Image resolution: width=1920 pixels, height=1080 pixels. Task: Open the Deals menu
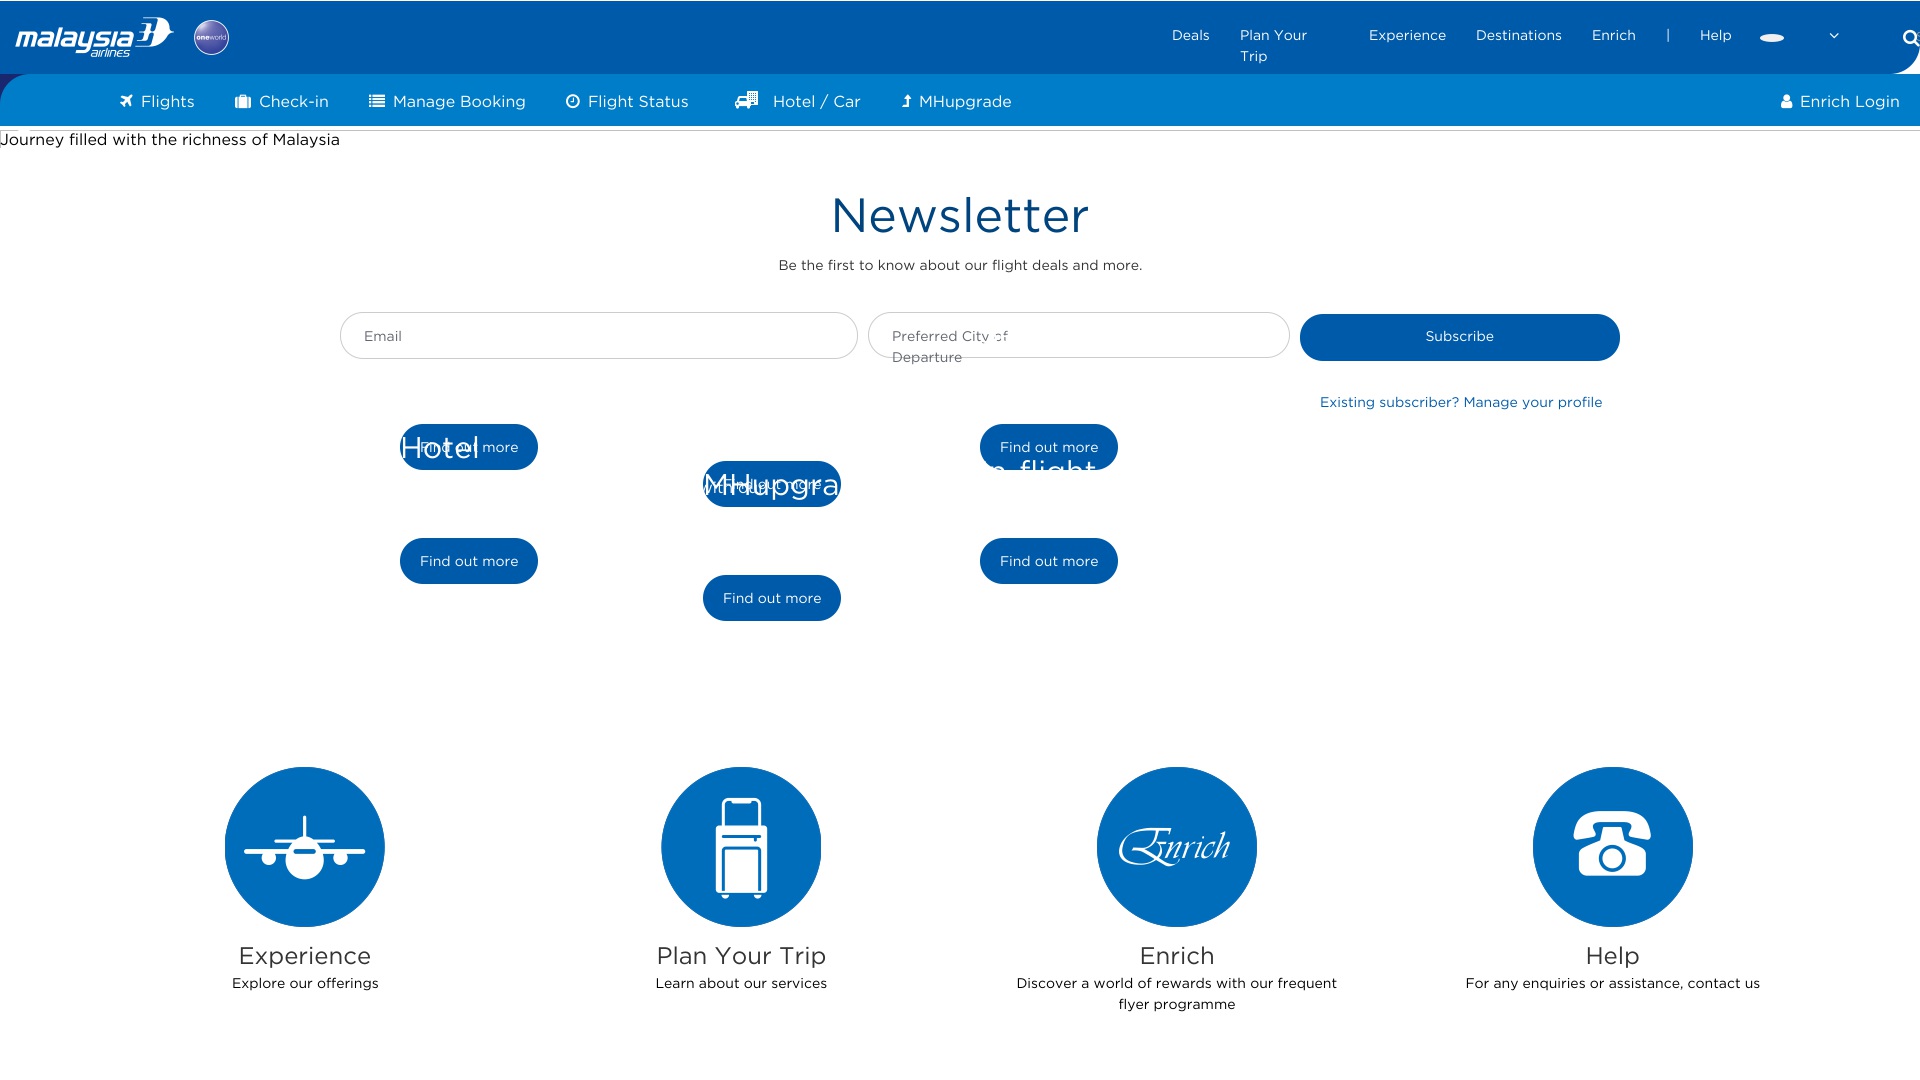pos(1191,35)
